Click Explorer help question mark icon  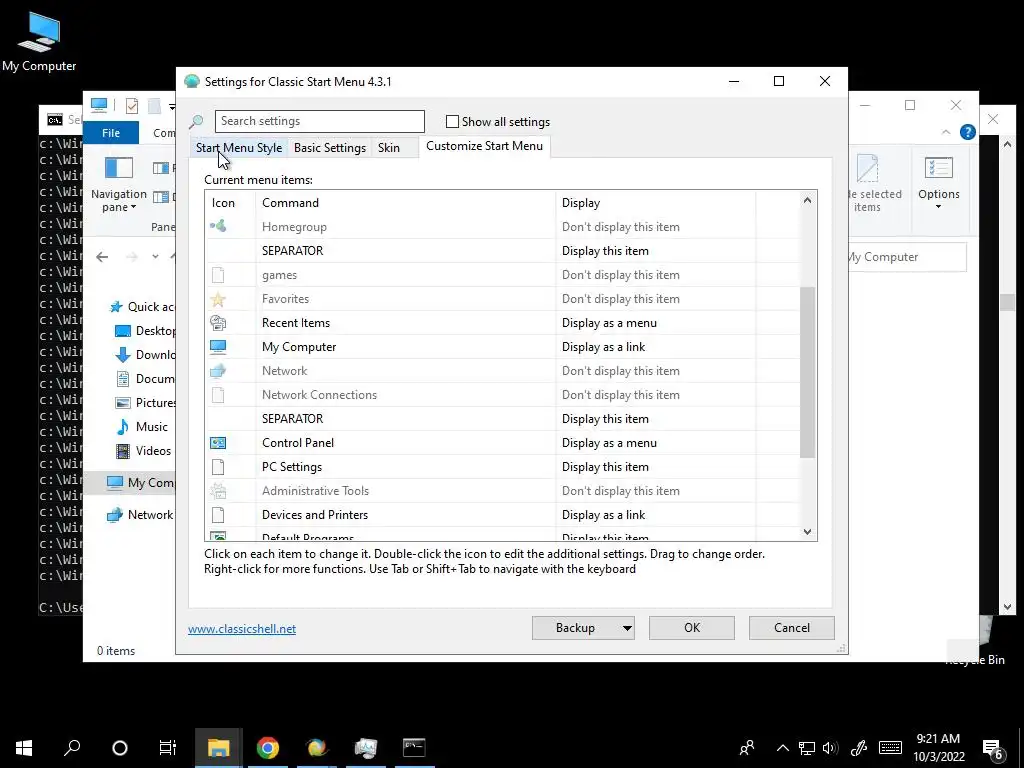coord(967,133)
